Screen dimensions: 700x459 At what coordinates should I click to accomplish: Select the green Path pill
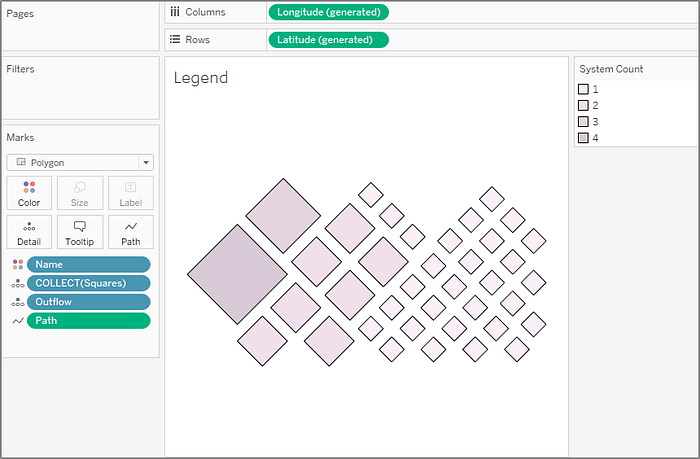pos(88,321)
